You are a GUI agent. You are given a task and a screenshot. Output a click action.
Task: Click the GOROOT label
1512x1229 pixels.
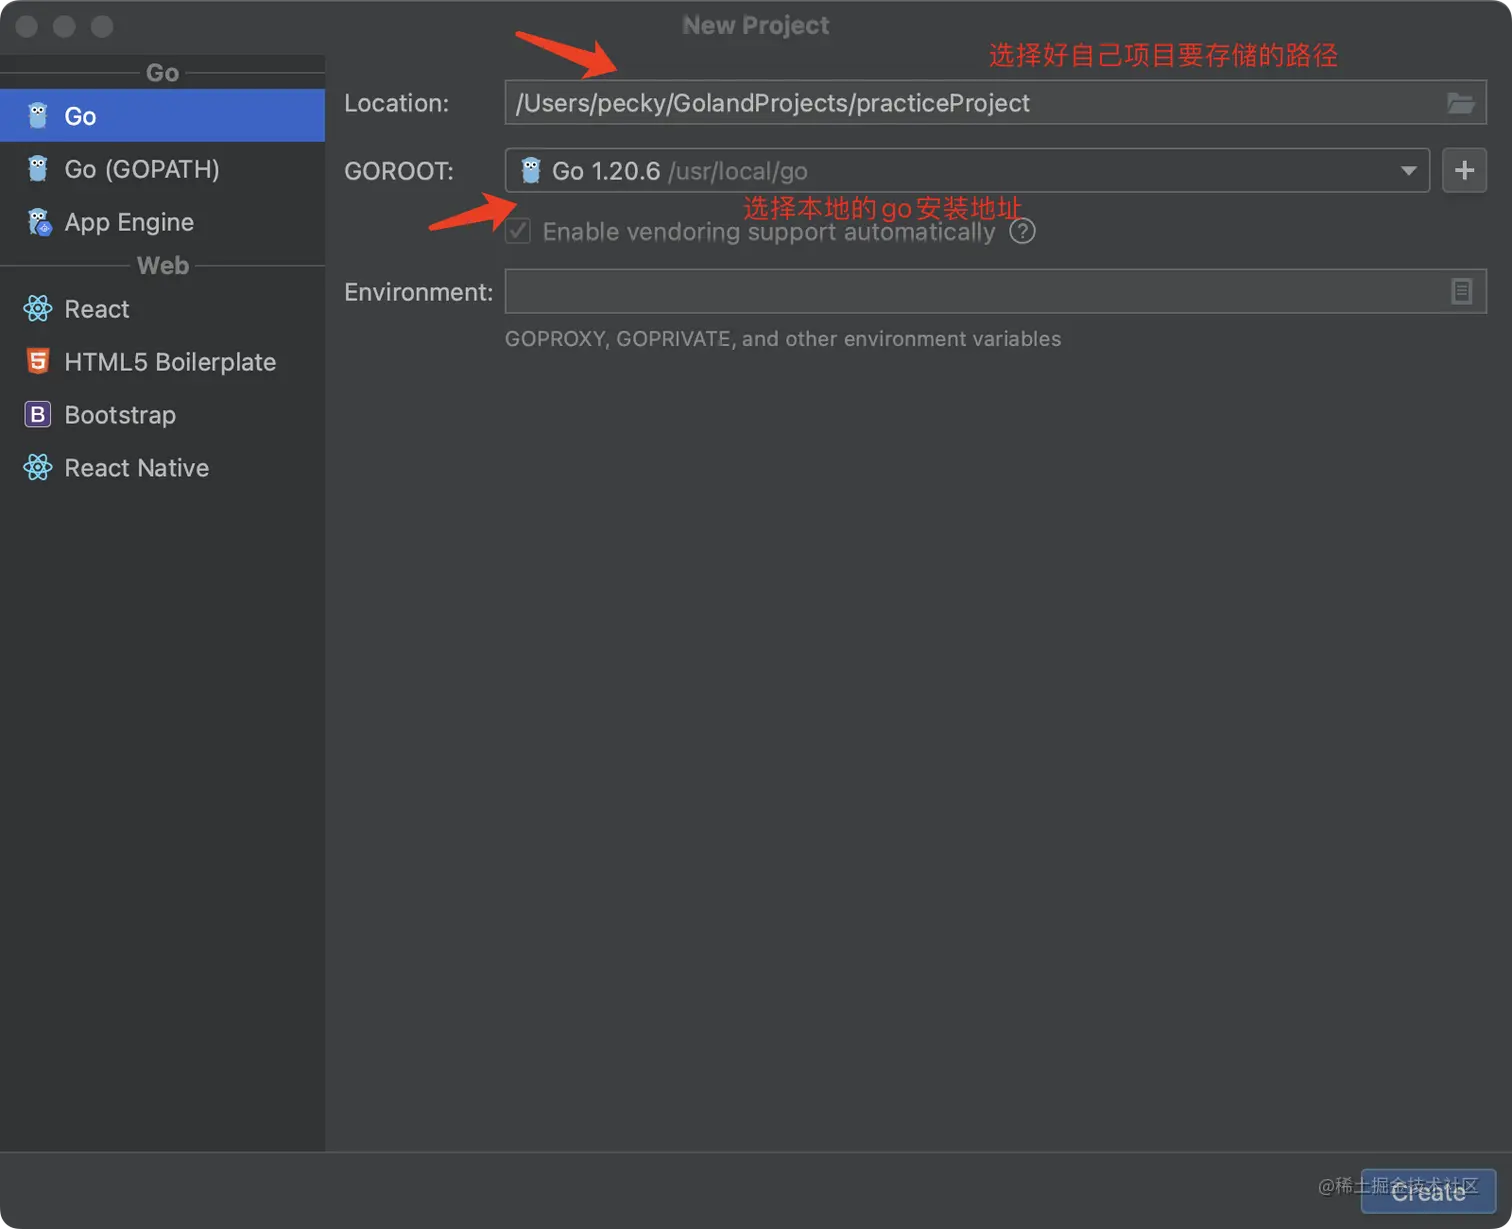[399, 171]
